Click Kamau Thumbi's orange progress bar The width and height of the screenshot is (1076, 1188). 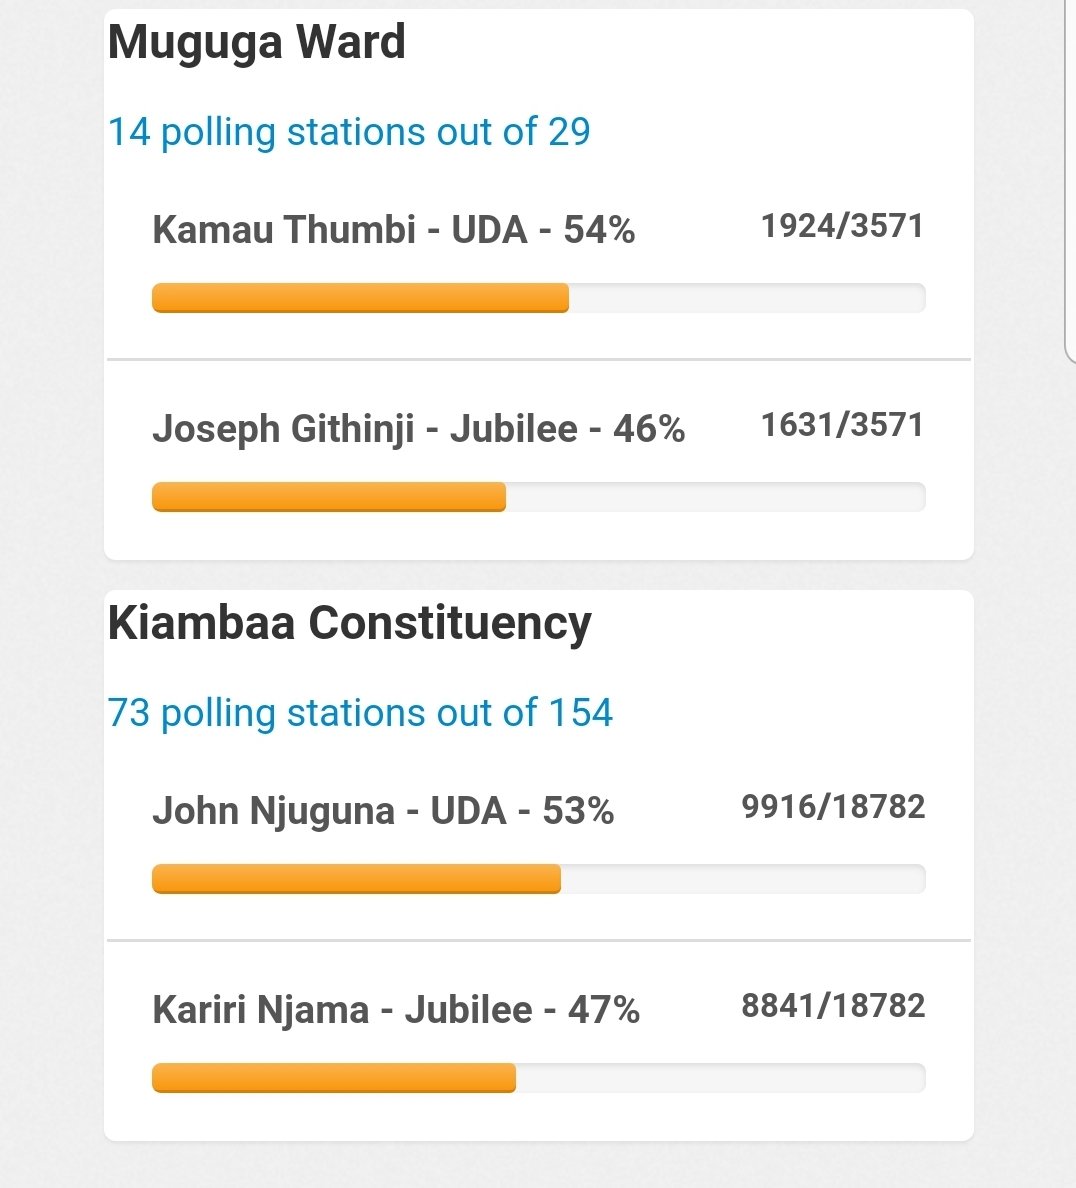[360, 298]
